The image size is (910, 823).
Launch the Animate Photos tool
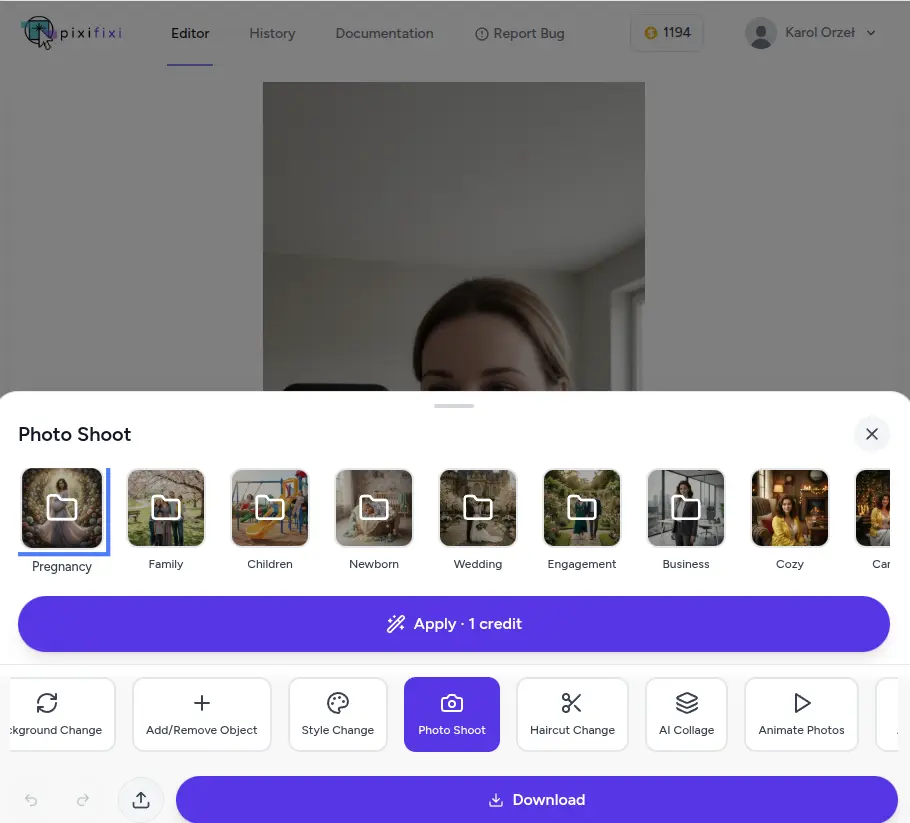[801, 714]
